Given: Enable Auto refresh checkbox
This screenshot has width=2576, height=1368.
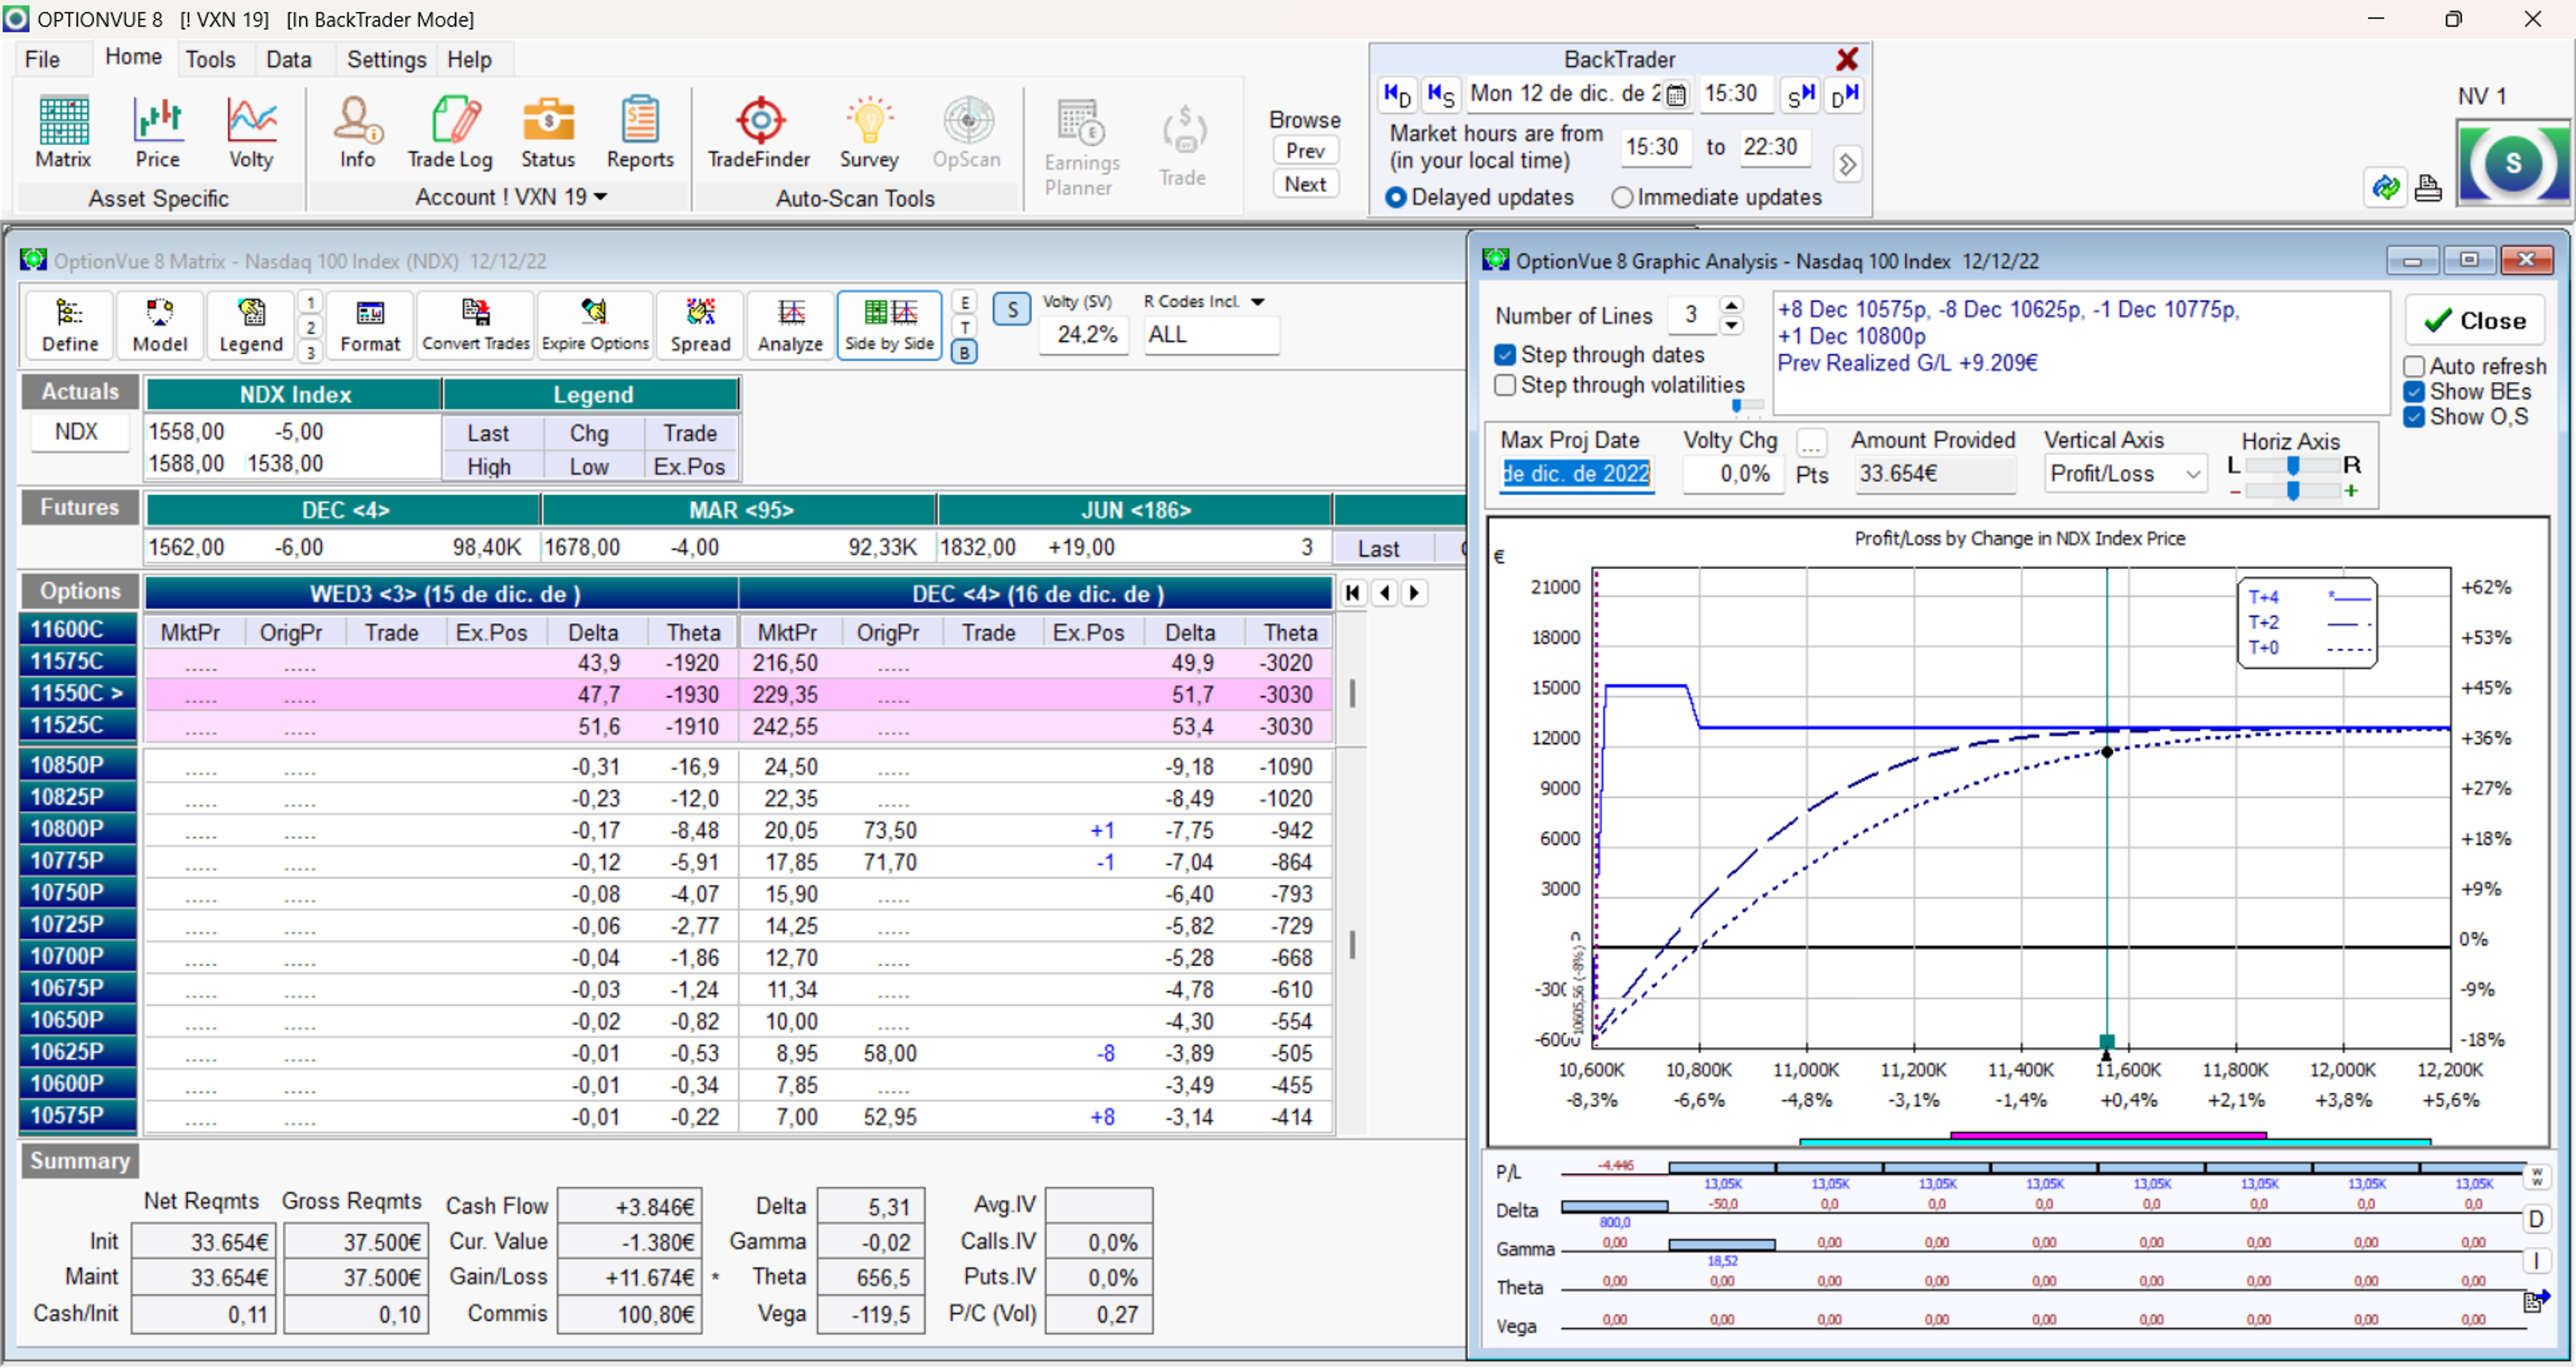Looking at the screenshot, I should pyautogui.click(x=2414, y=366).
